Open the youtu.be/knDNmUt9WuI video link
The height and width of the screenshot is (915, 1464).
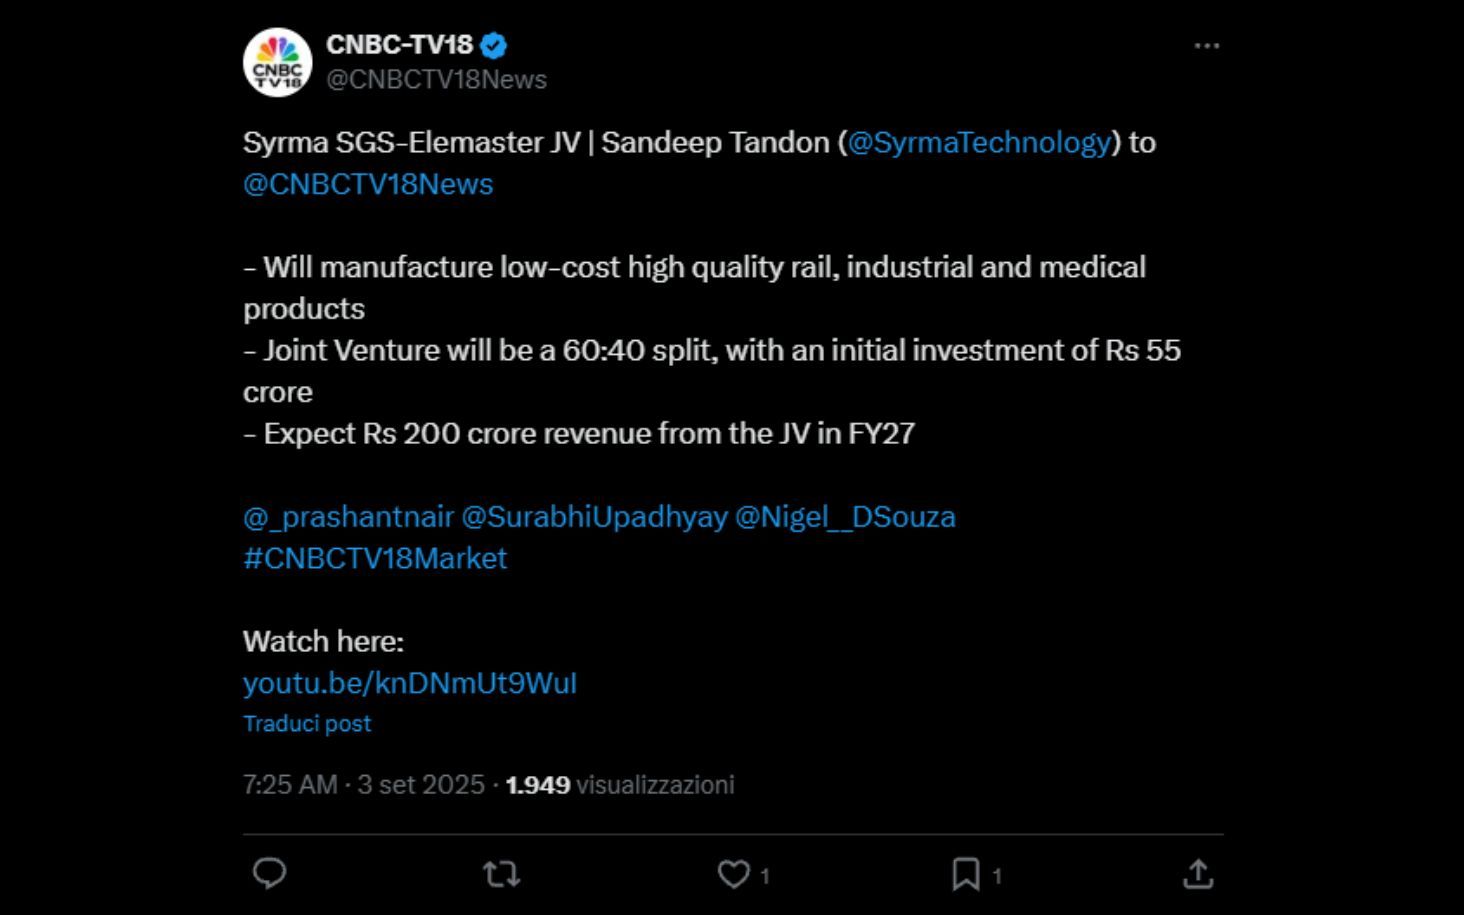pos(409,683)
